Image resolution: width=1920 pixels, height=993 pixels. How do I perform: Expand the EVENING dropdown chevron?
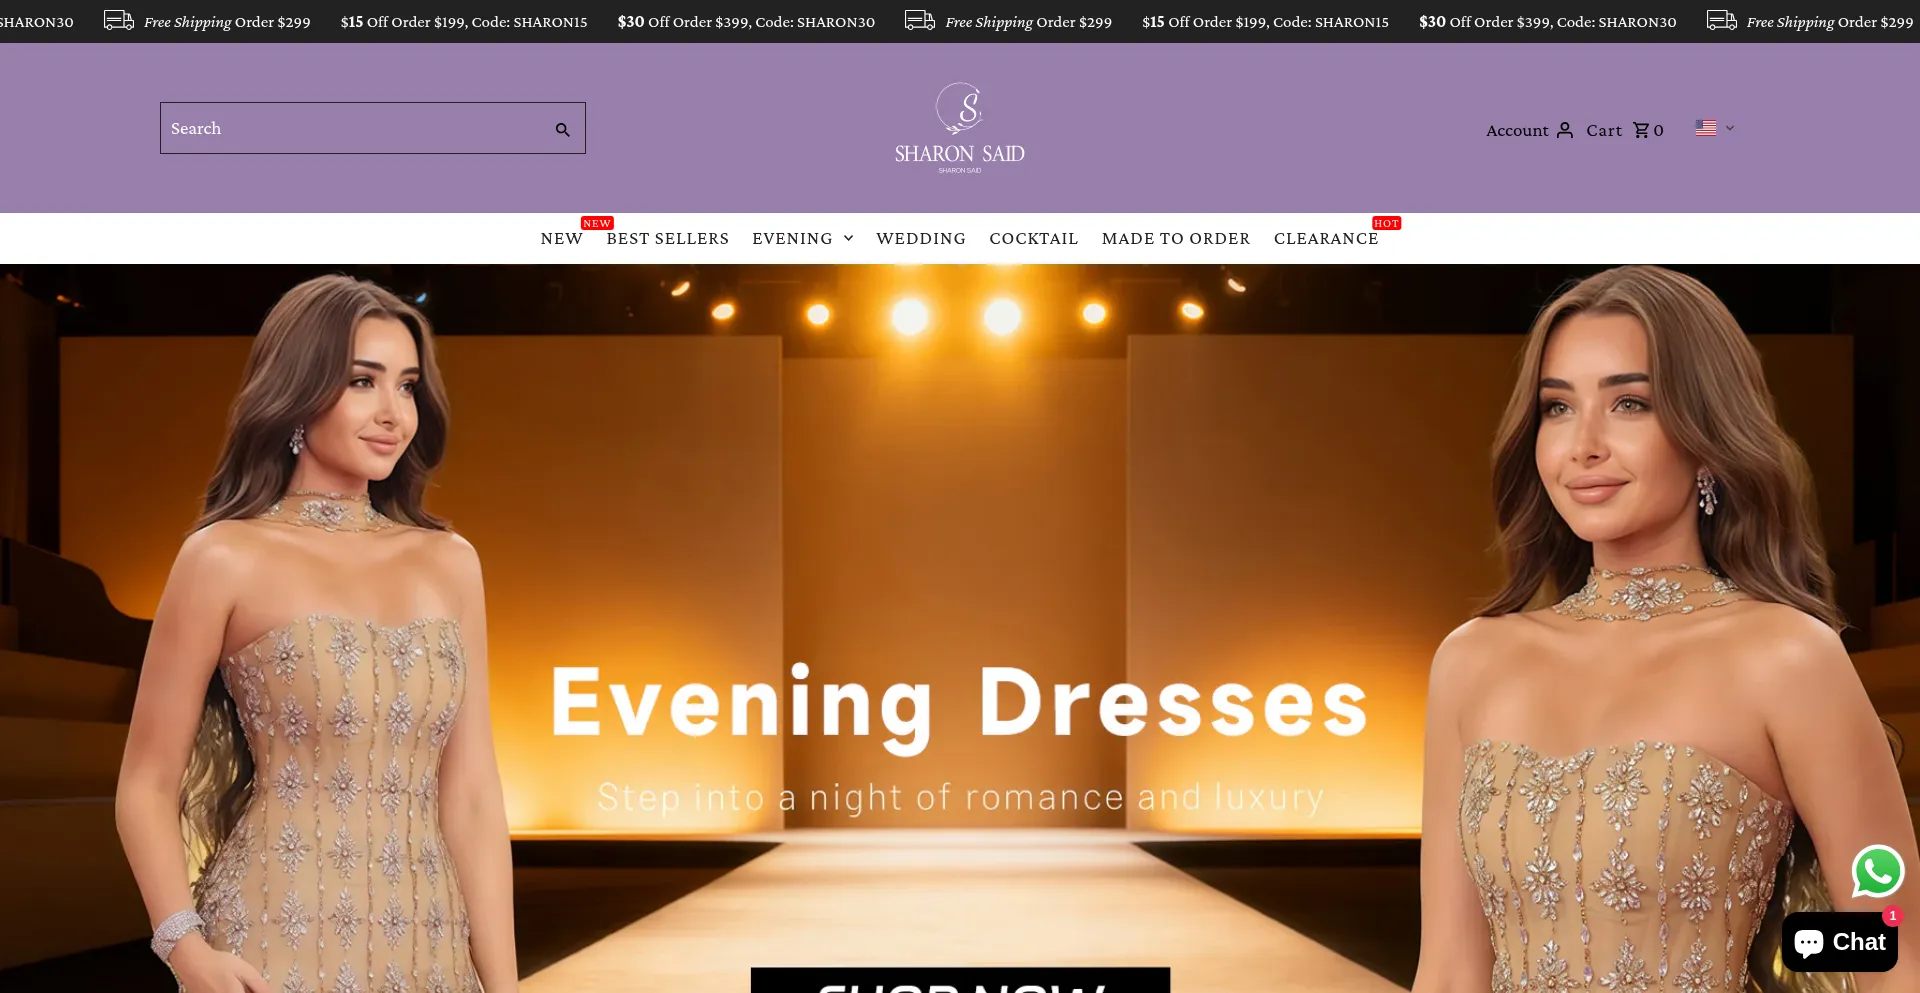point(847,238)
